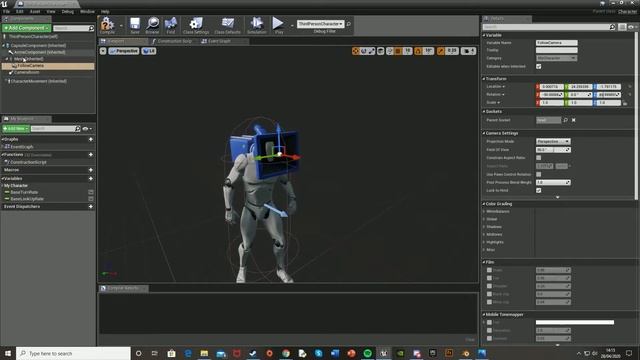Add a new variable with plus icon
The width and height of the screenshot is (640, 360).
point(91,178)
